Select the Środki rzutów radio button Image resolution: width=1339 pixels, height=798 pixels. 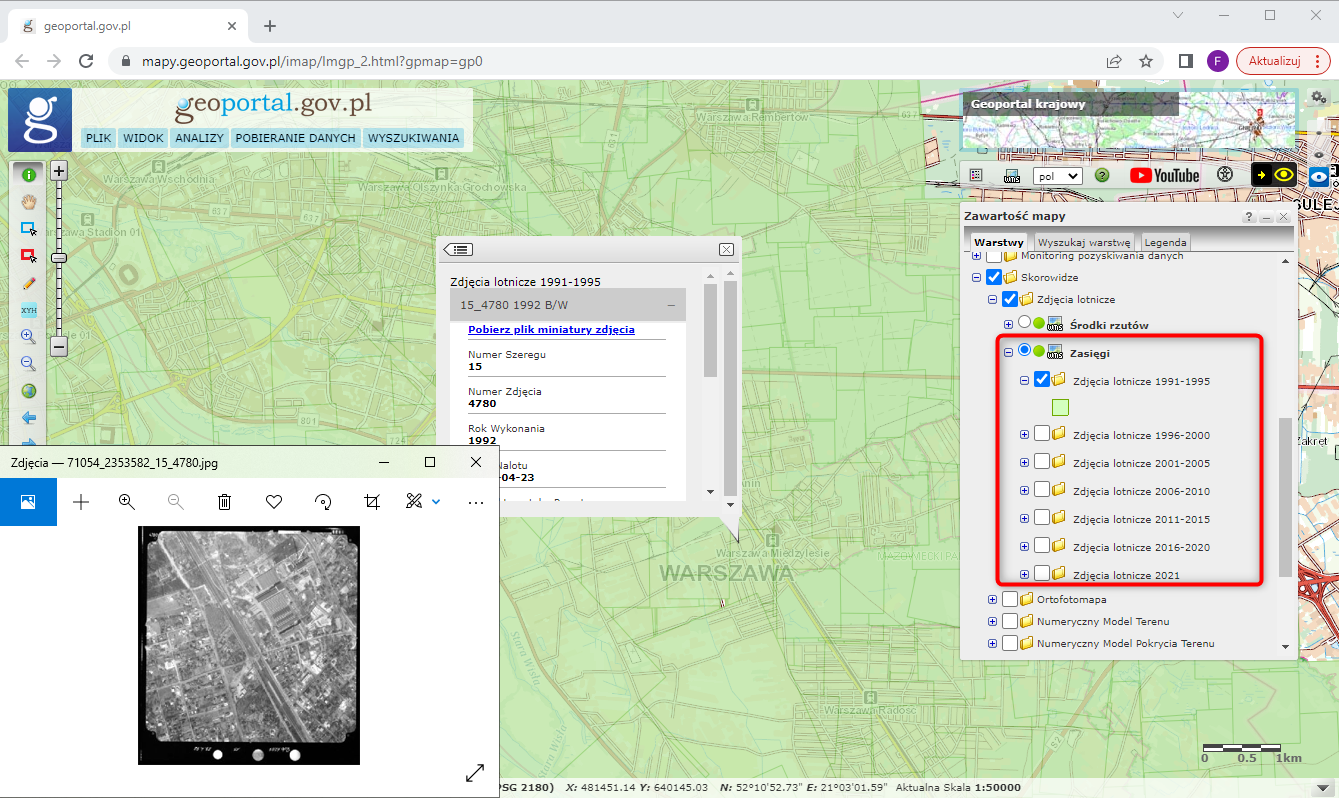tap(1024, 323)
